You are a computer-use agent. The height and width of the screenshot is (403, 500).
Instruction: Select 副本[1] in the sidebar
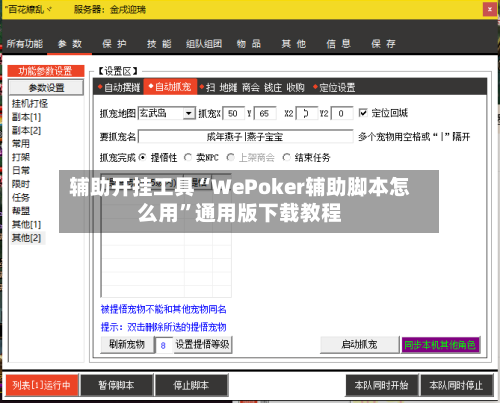(26, 117)
